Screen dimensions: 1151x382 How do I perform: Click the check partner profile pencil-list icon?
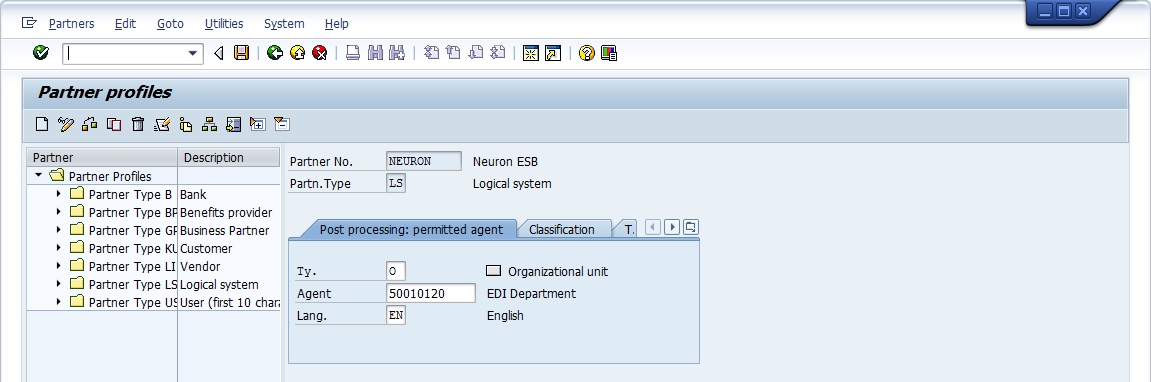pyautogui.click(x=161, y=124)
